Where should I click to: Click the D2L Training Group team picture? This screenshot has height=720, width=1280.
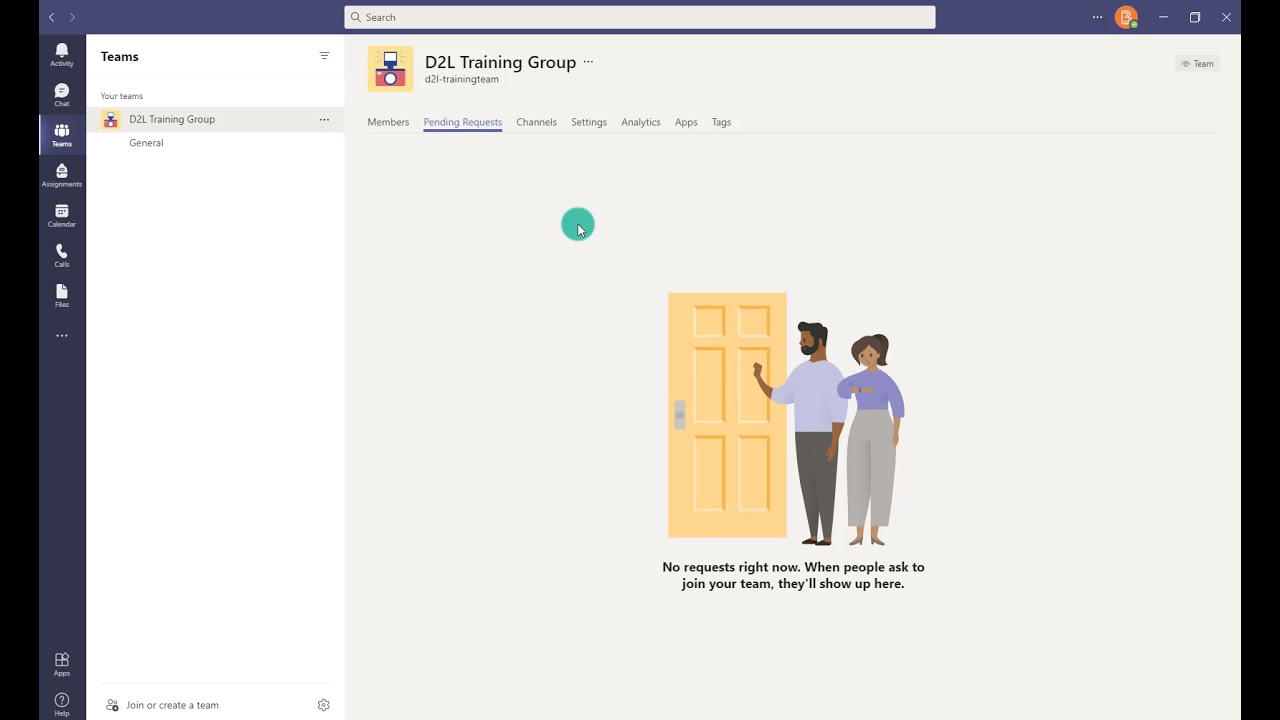(x=390, y=69)
